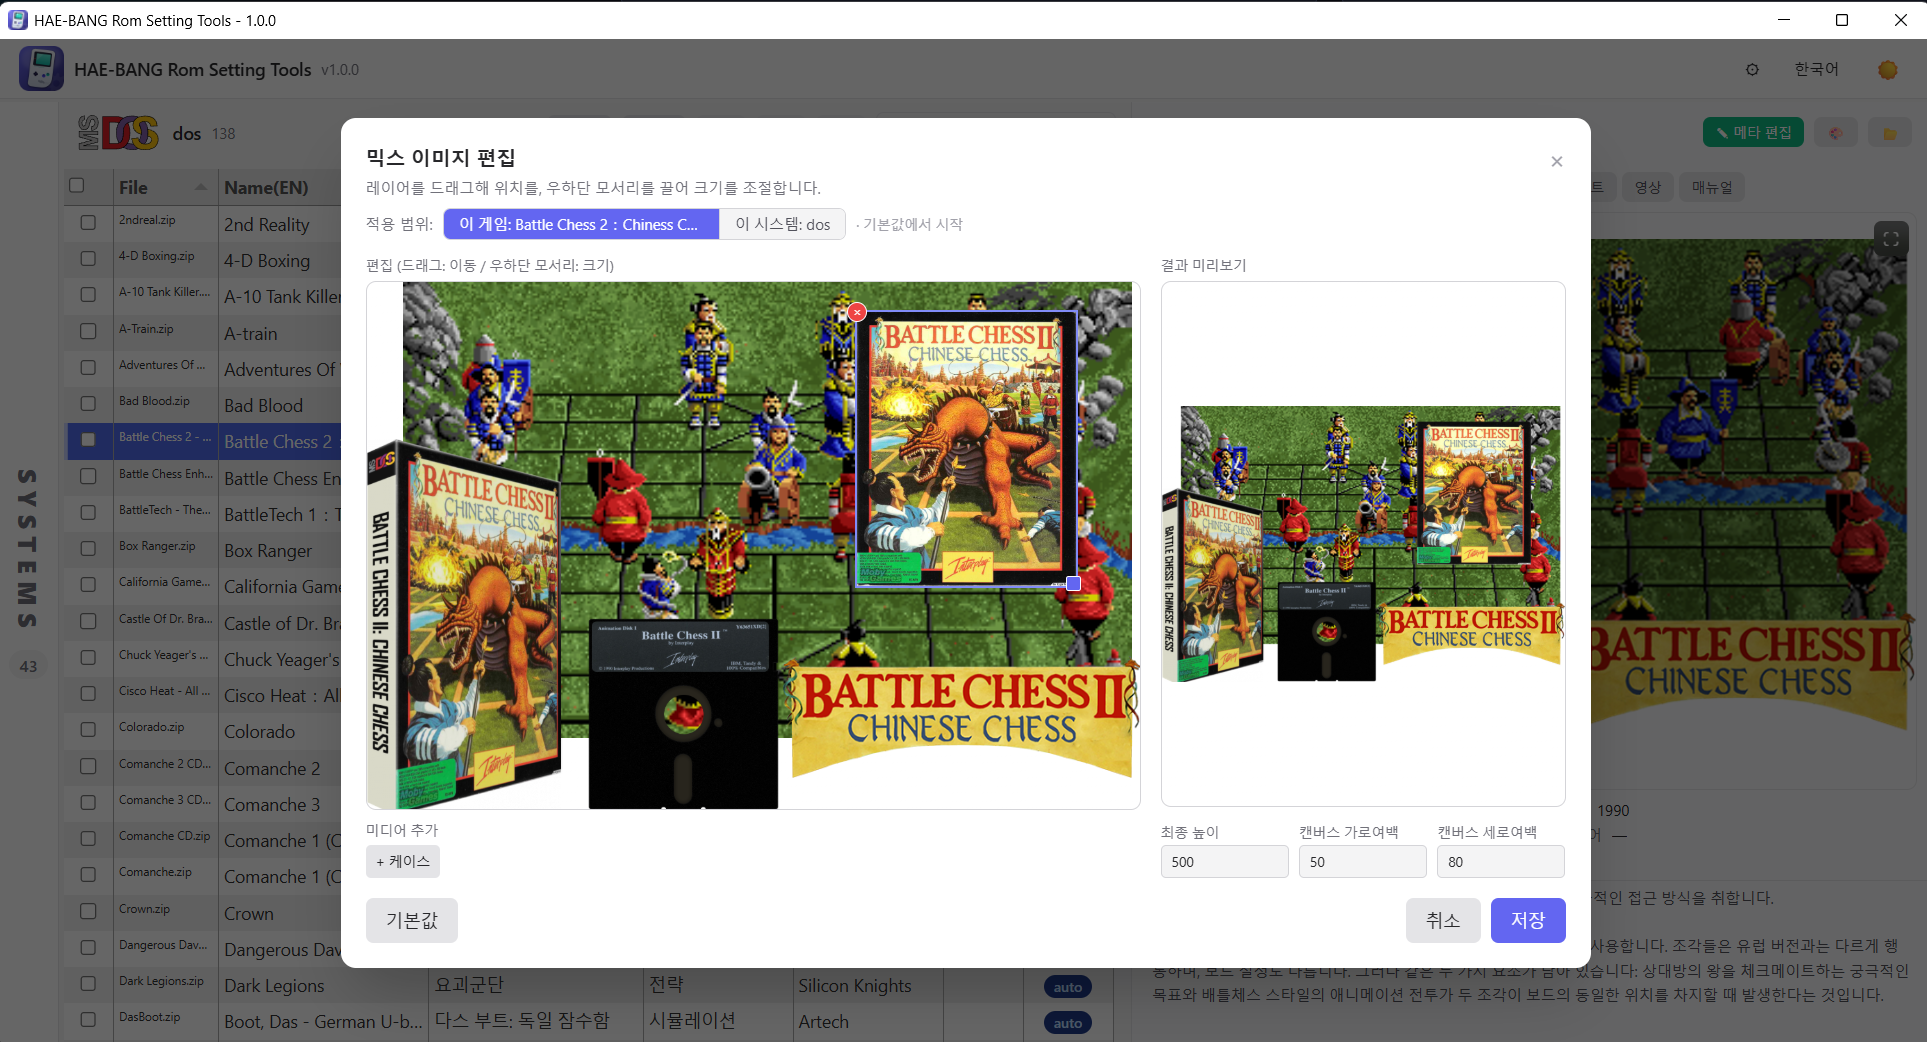The image size is (1927, 1042).
Task: Click the orange round icon in header
Action: [x=1888, y=70]
